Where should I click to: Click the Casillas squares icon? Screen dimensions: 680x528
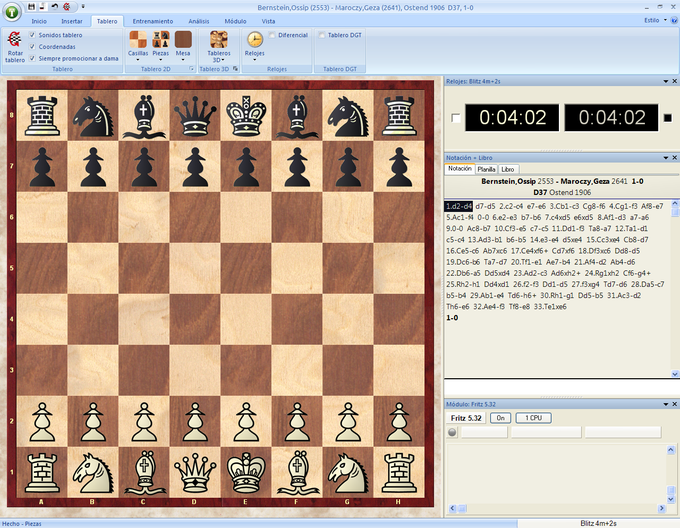tap(138, 39)
